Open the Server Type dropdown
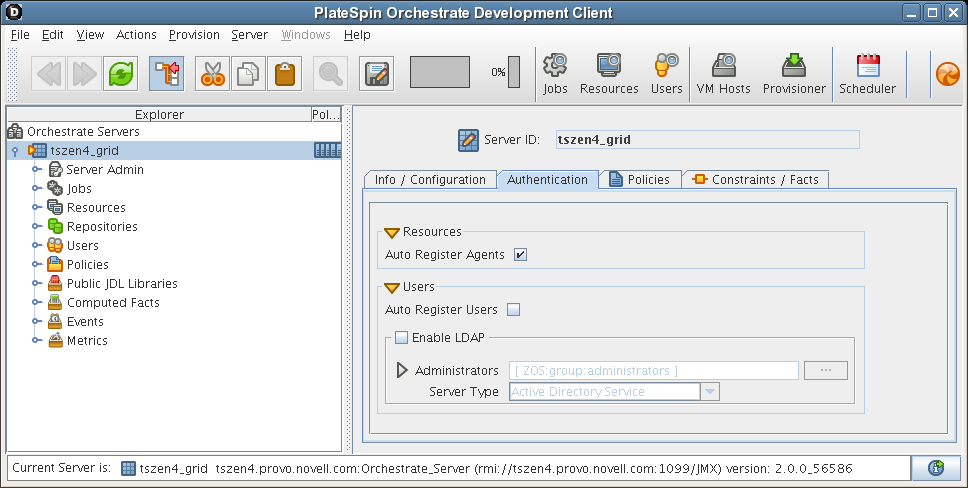968x488 pixels. coord(710,392)
